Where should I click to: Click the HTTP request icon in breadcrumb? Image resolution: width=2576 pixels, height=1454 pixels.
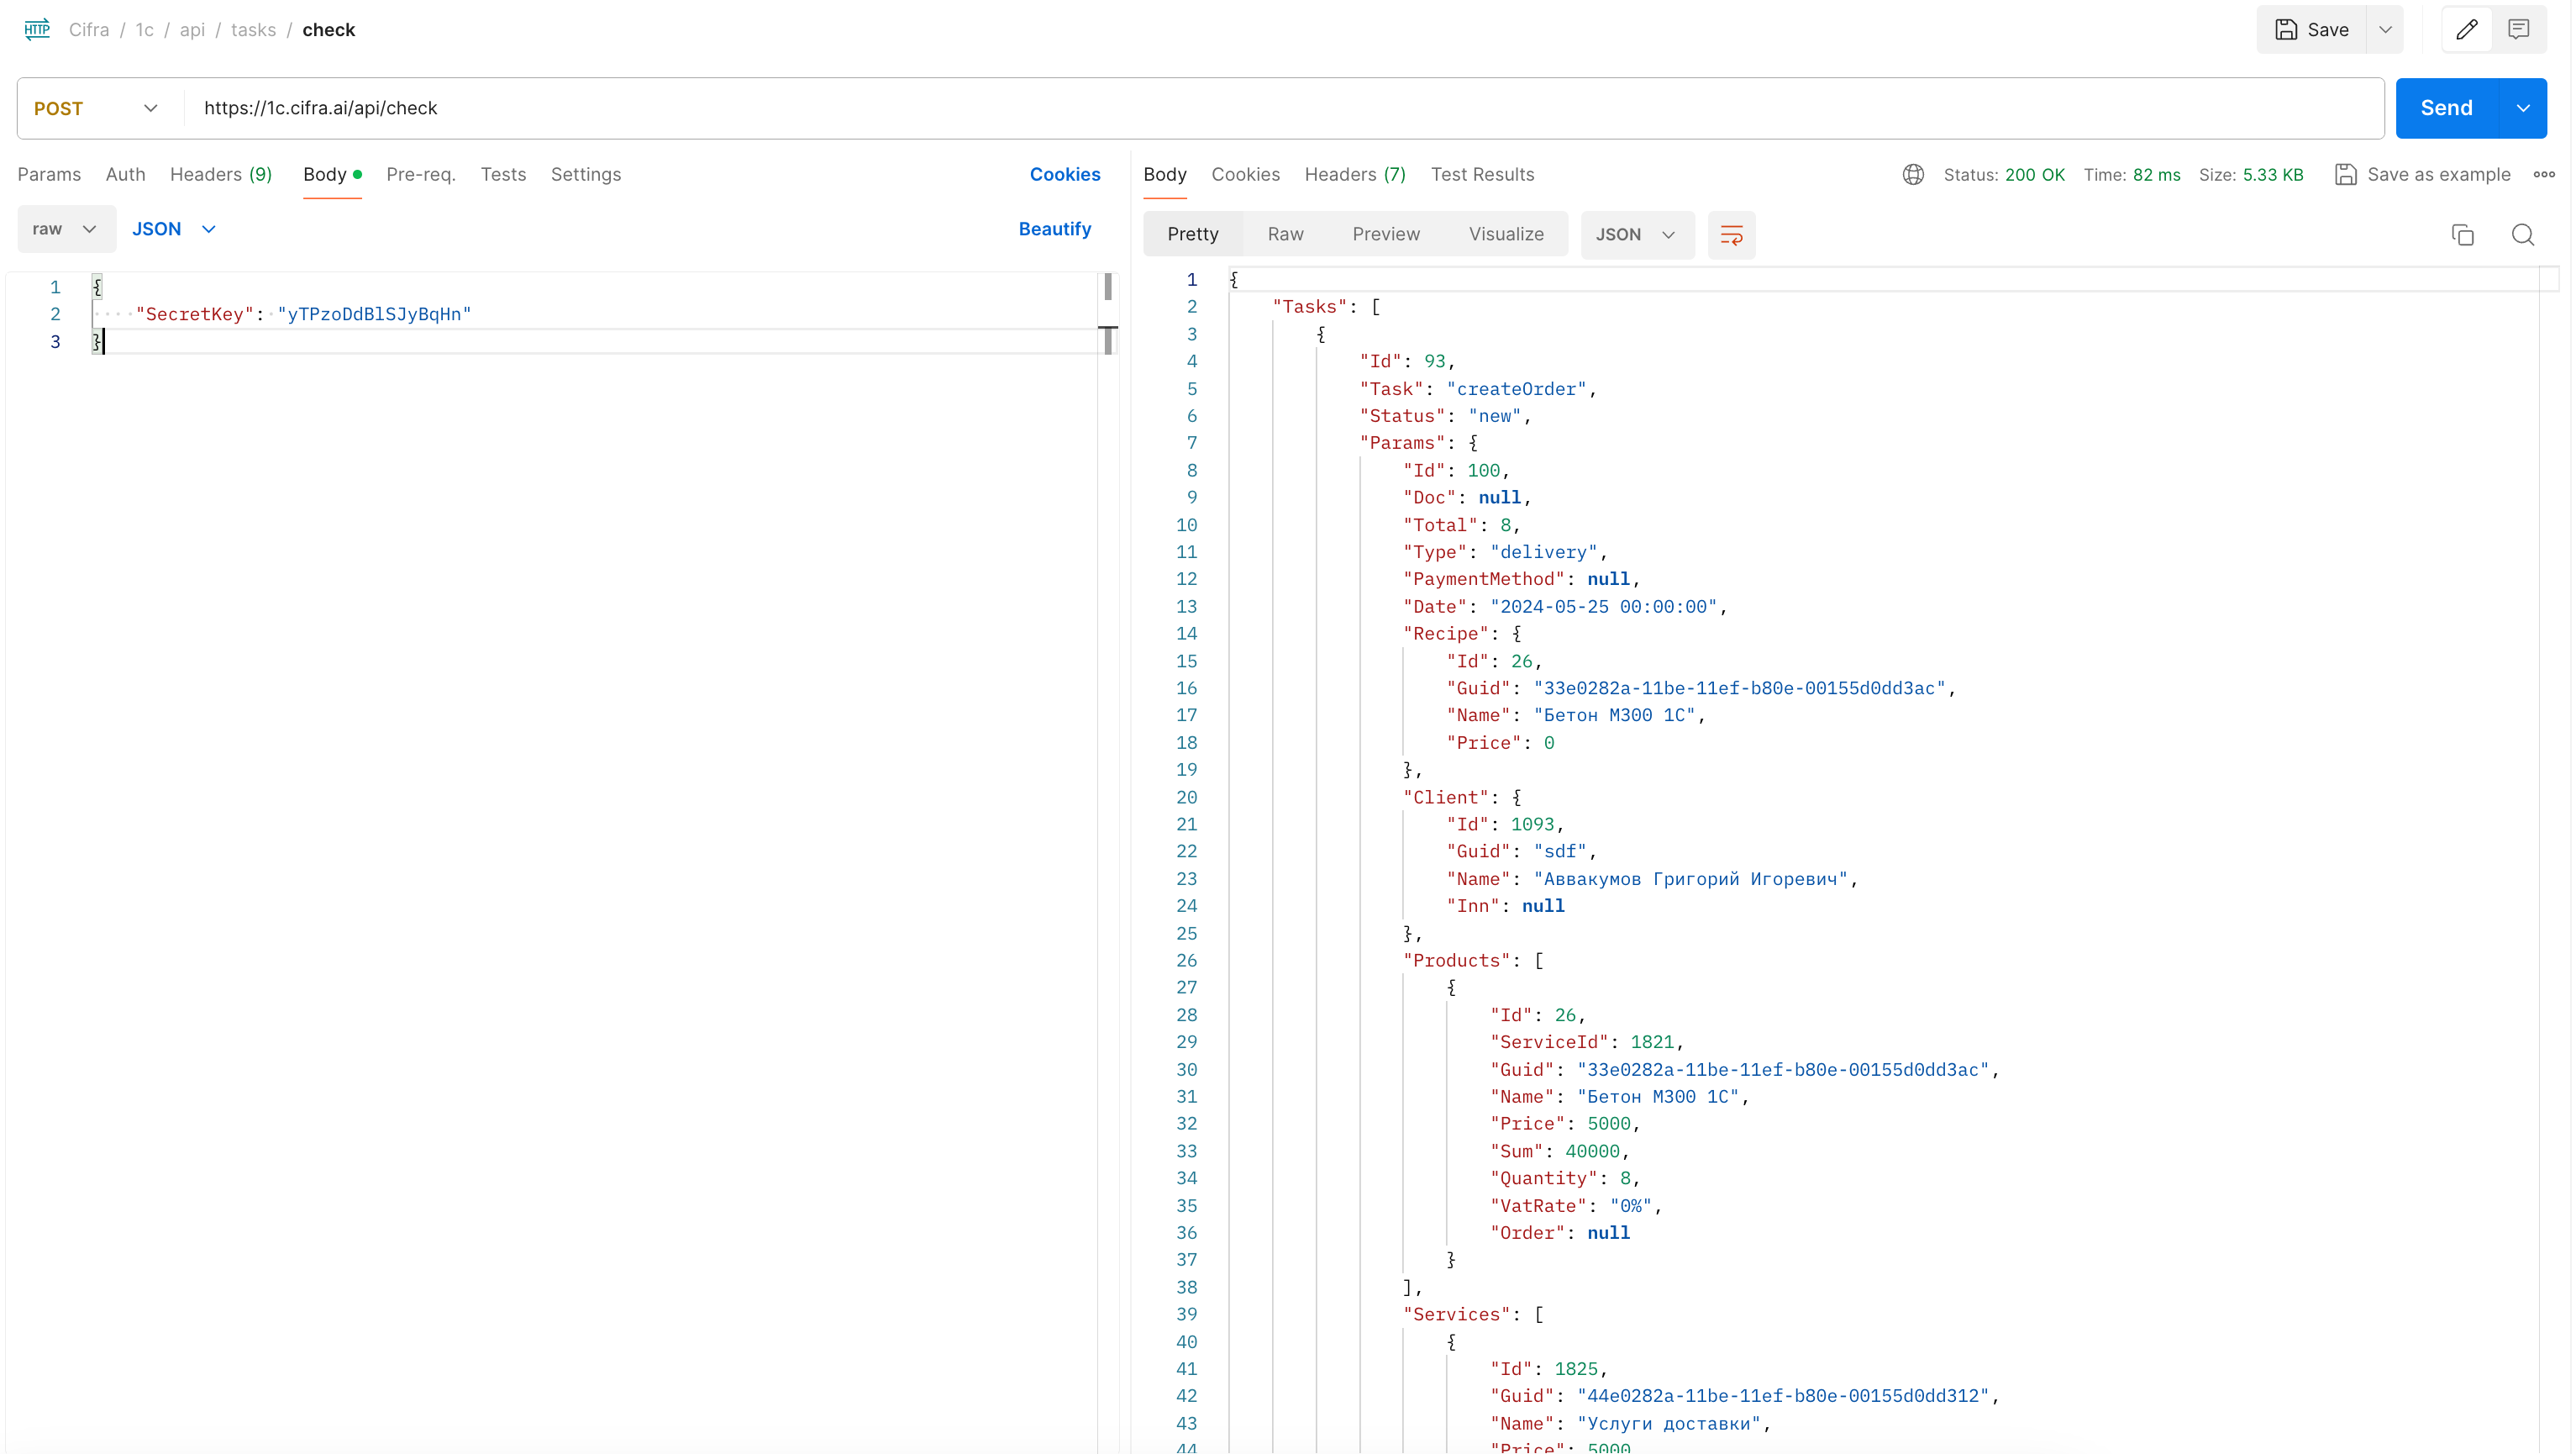click(37, 30)
